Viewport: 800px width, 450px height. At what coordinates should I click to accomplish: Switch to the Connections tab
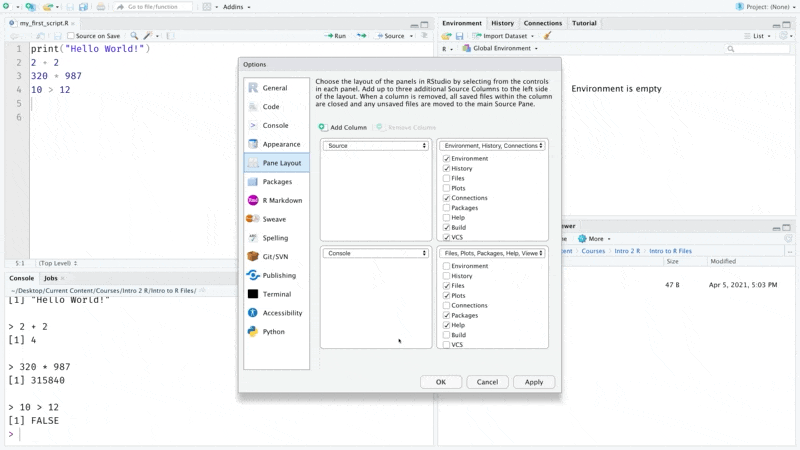click(x=542, y=23)
